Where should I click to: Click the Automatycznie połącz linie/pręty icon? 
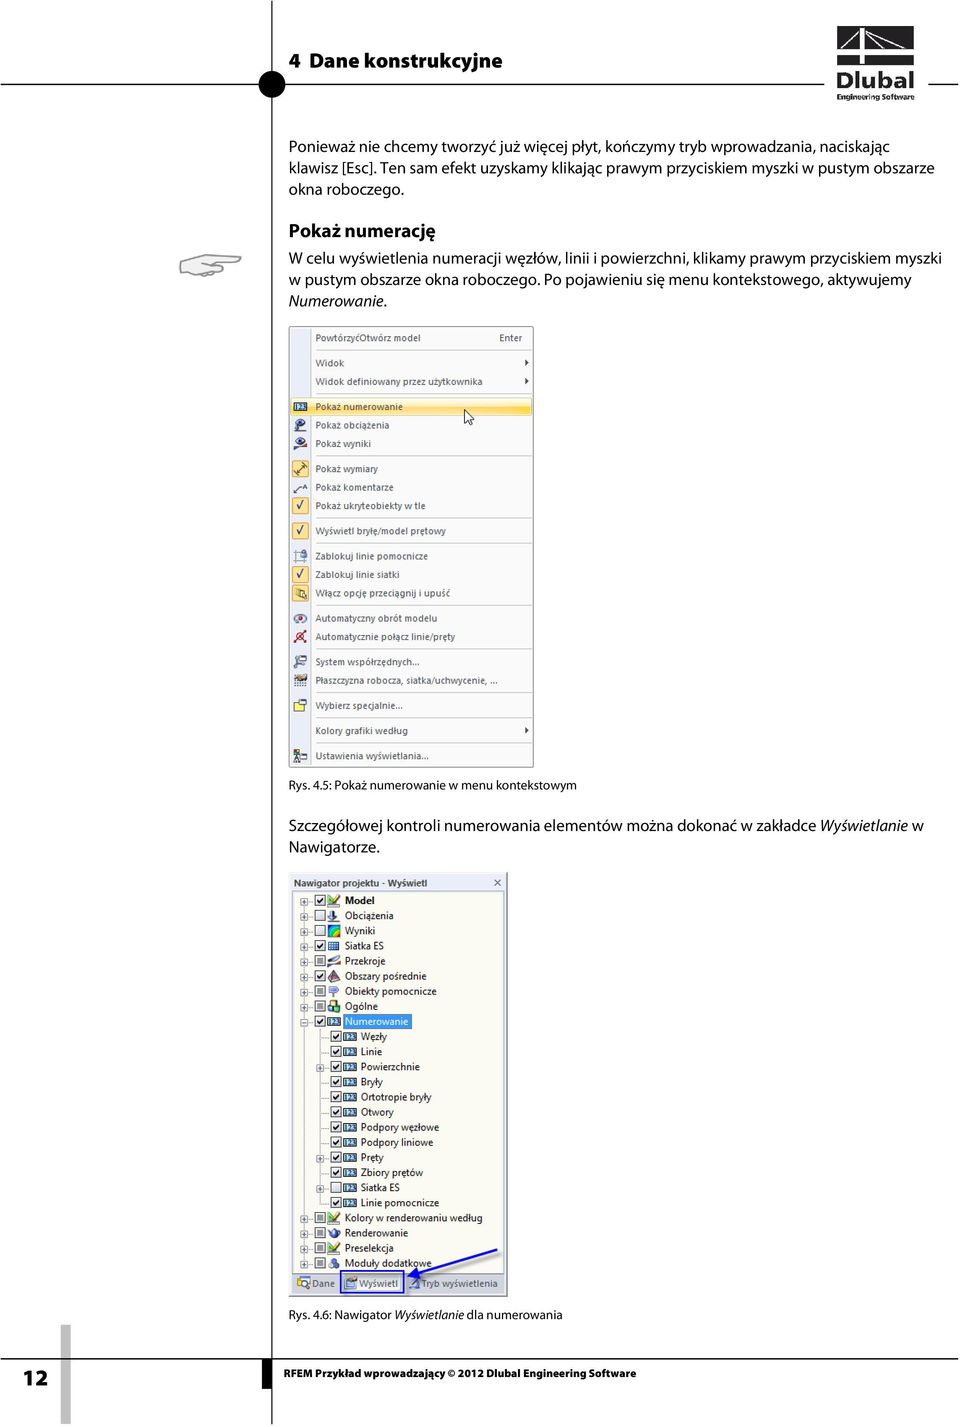300,637
